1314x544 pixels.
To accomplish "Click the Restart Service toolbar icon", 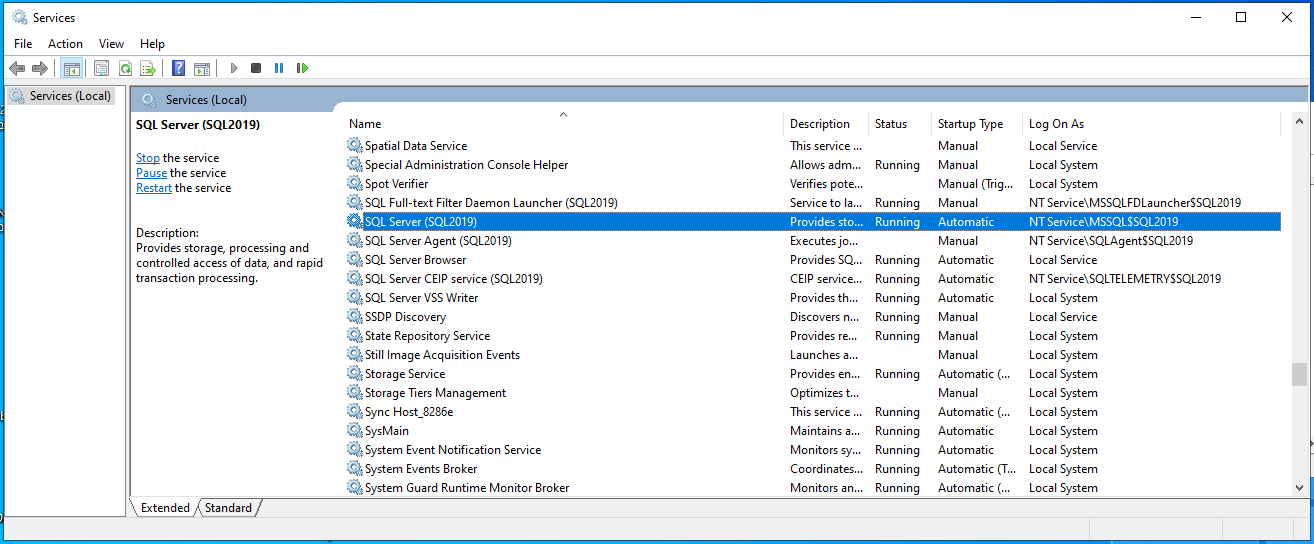I will (x=302, y=68).
